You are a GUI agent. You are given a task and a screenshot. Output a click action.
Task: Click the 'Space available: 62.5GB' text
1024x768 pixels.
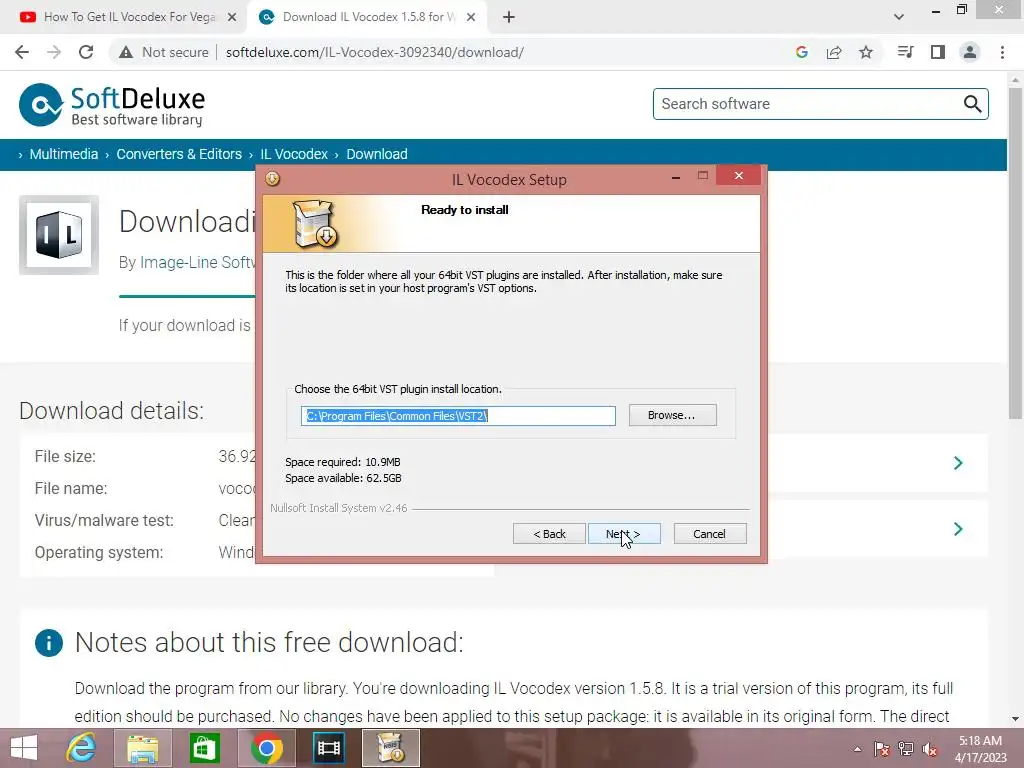[x=344, y=478]
